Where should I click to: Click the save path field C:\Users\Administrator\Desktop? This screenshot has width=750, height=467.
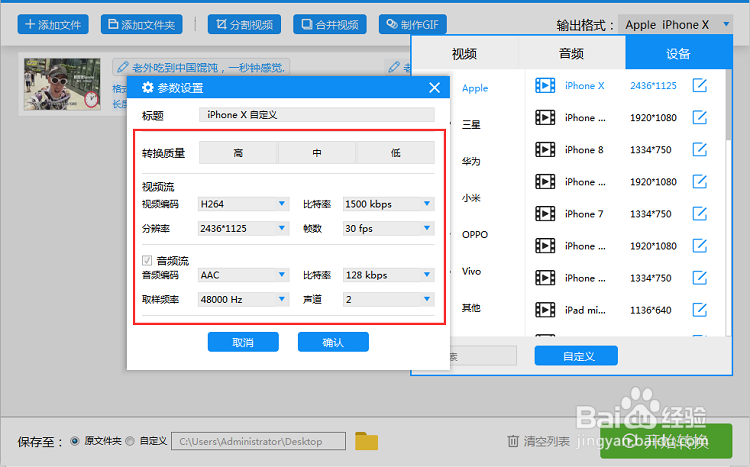pyautogui.click(x=258, y=441)
